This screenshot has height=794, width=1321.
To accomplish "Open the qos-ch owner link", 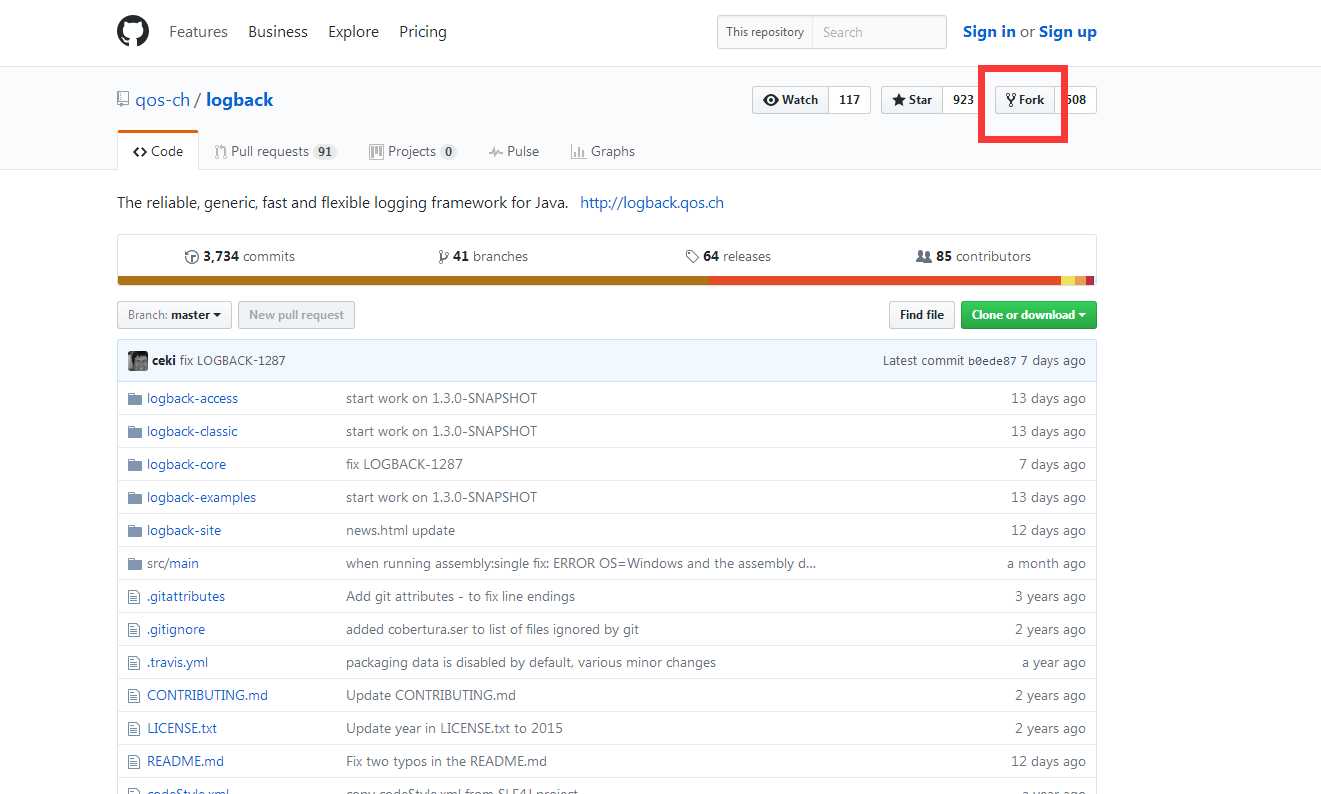I will pyautogui.click(x=162, y=100).
